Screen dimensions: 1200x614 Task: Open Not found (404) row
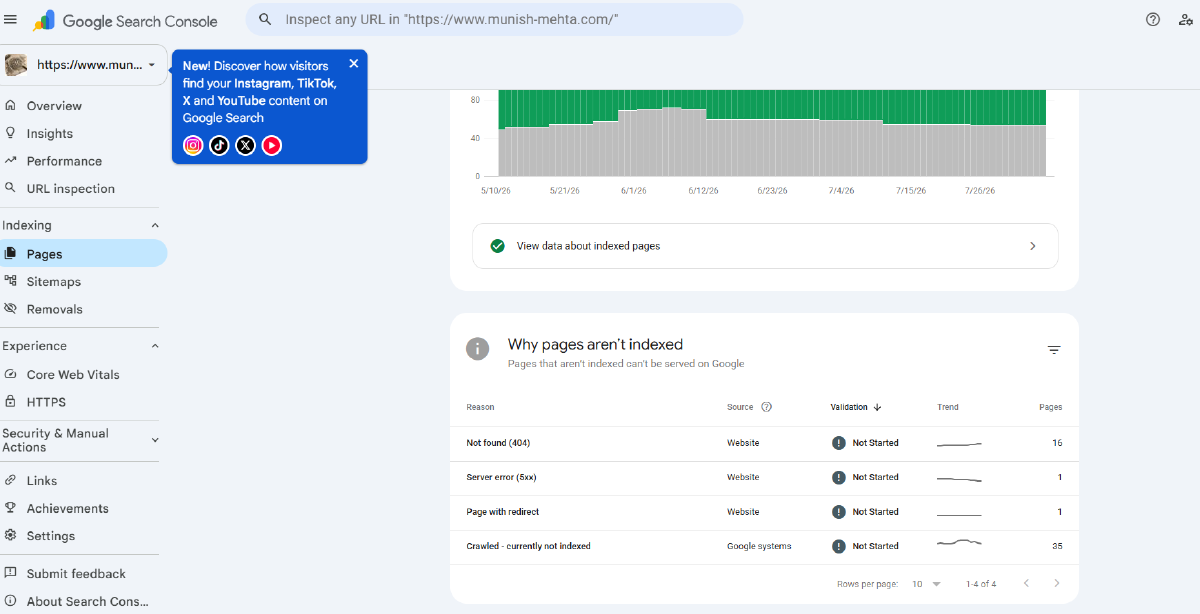(764, 443)
